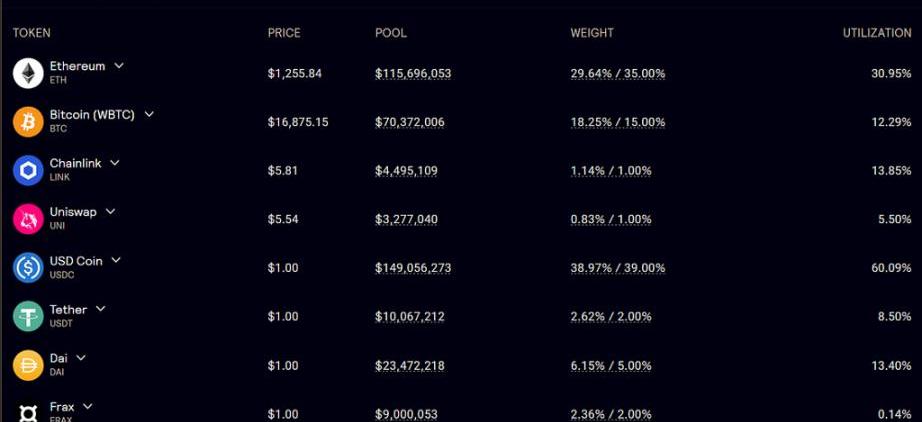Open the Bitcoin (WBTC) dropdown arrow
The height and width of the screenshot is (422, 922).
pyautogui.click(x=149, y=115)
